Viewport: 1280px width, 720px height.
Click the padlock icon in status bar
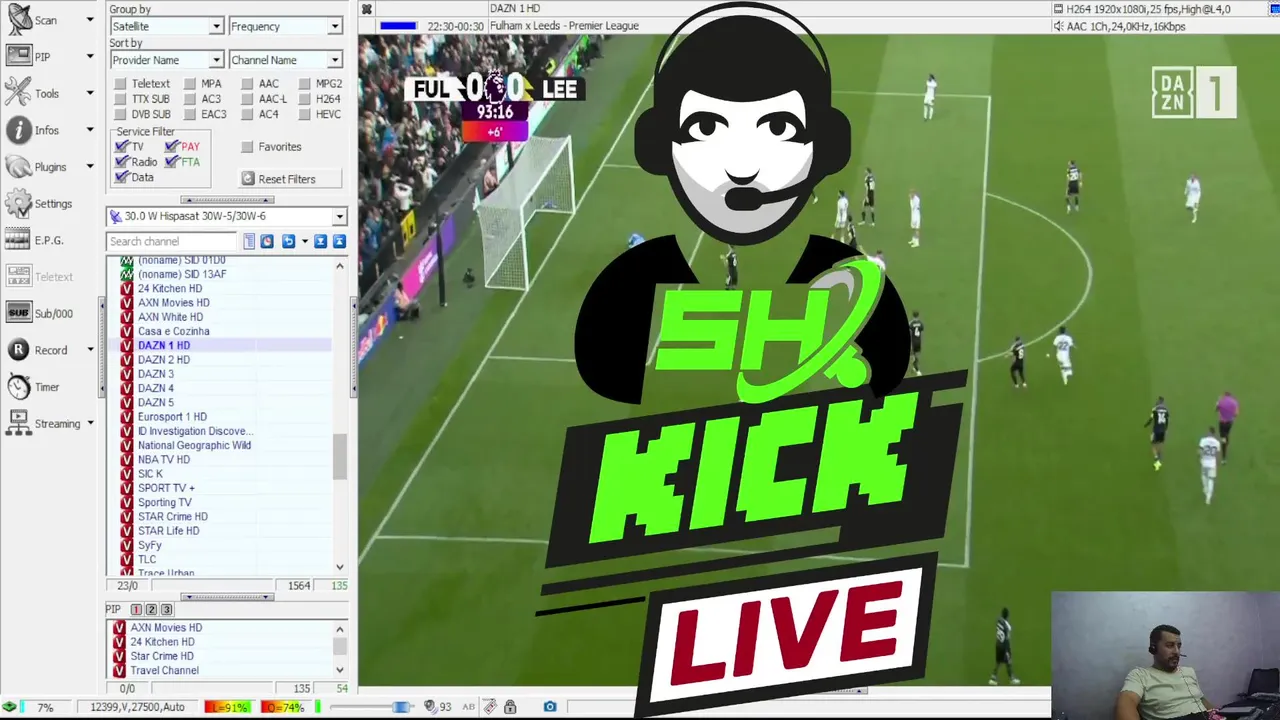tap(510, 707)
